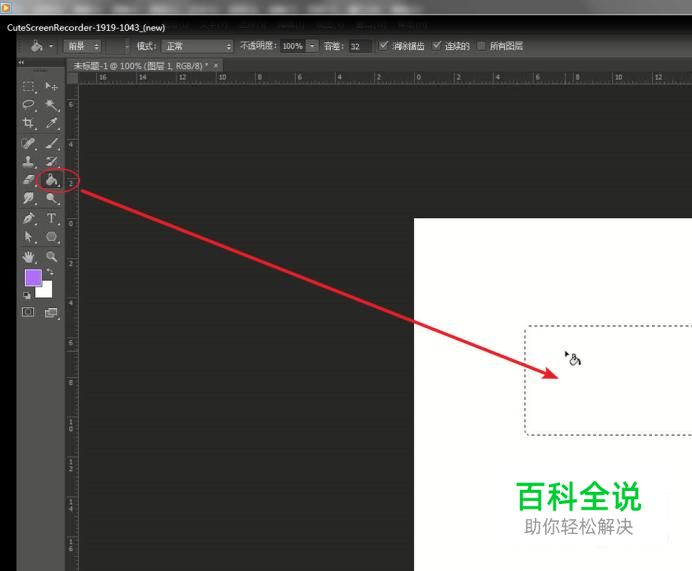The image size is (692, 571).
Task: Toggle the all layers checkbox
Action: coord(481,45)
